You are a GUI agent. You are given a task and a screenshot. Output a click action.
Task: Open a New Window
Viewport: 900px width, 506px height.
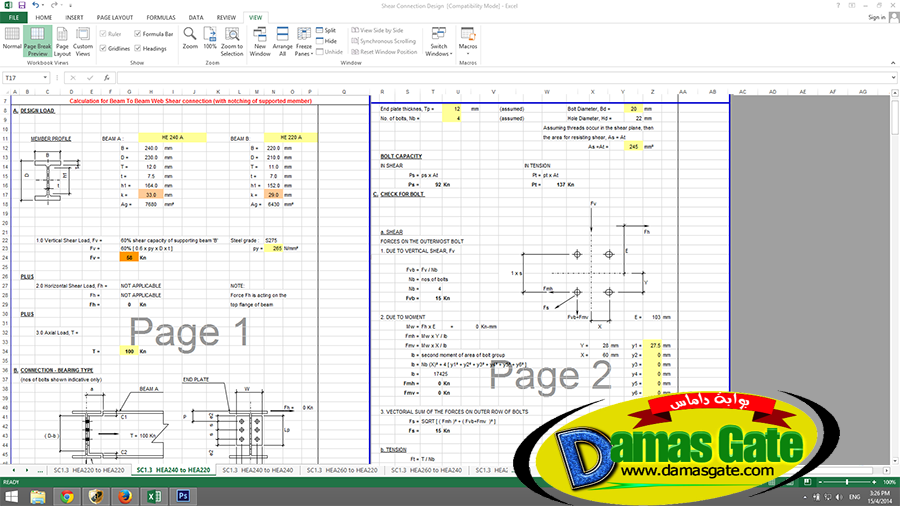(259, 40)
